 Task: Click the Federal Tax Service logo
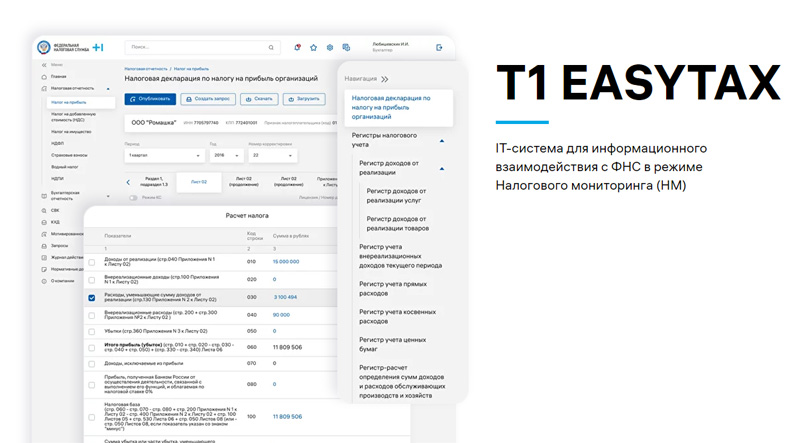(x=44, y=47)
